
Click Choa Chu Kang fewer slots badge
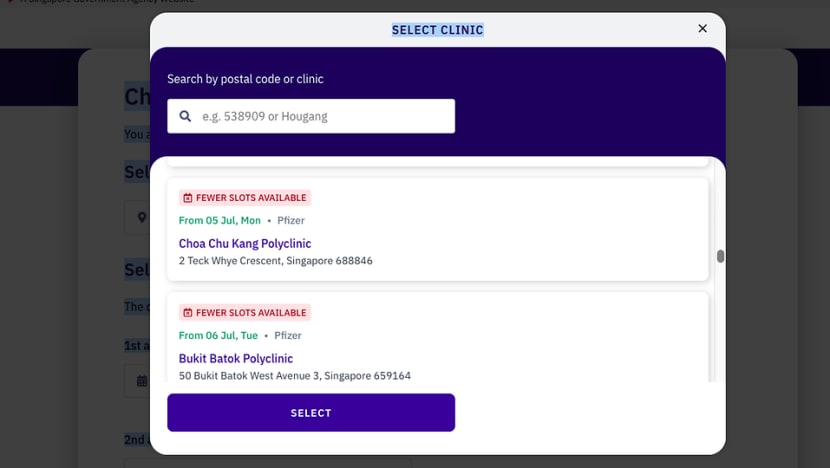pyautogui.click(x=245, y=198)
